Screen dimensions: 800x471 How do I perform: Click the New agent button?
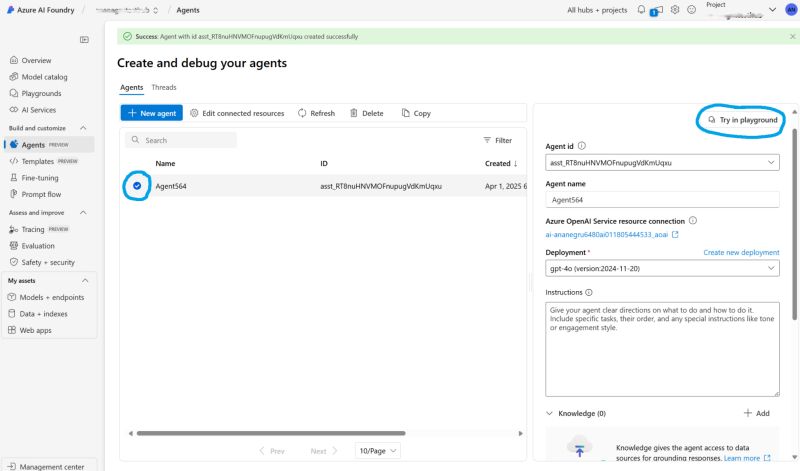click(x=152, y=113)
